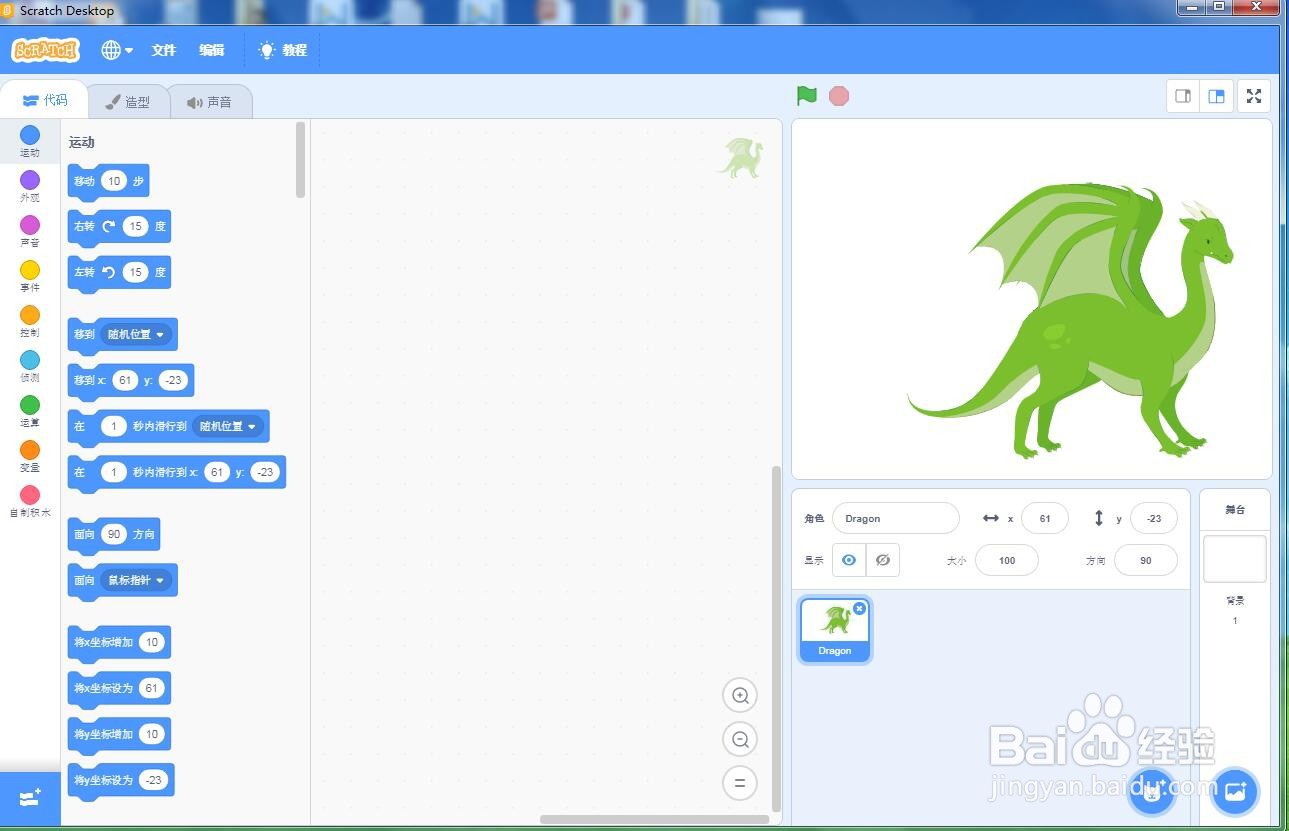
Task: Enter full screen stage mode
Action: point(1254,96)
